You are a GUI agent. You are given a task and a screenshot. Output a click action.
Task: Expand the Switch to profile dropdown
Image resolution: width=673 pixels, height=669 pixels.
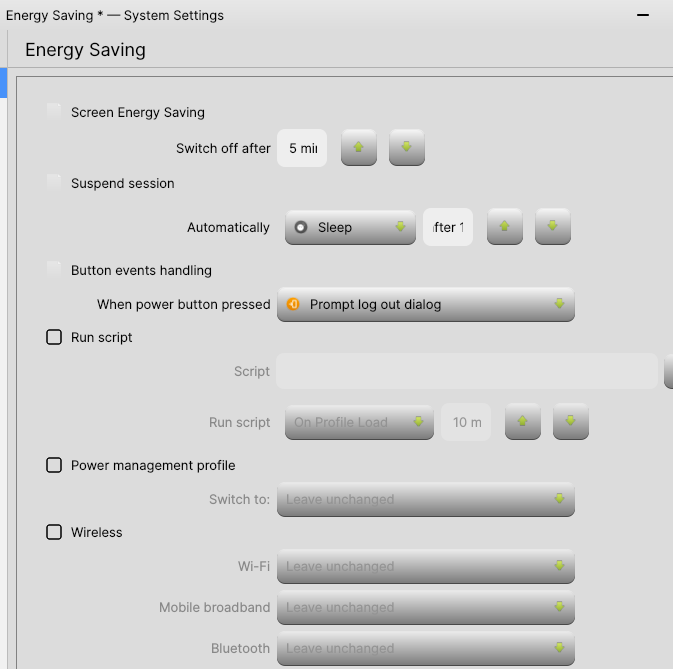[x=425, y=499]
